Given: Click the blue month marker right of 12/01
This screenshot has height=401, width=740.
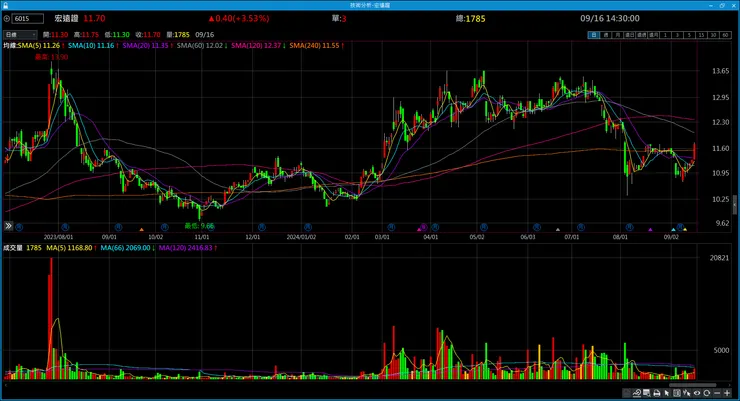Looking at the screenshot, I should 262,227.
